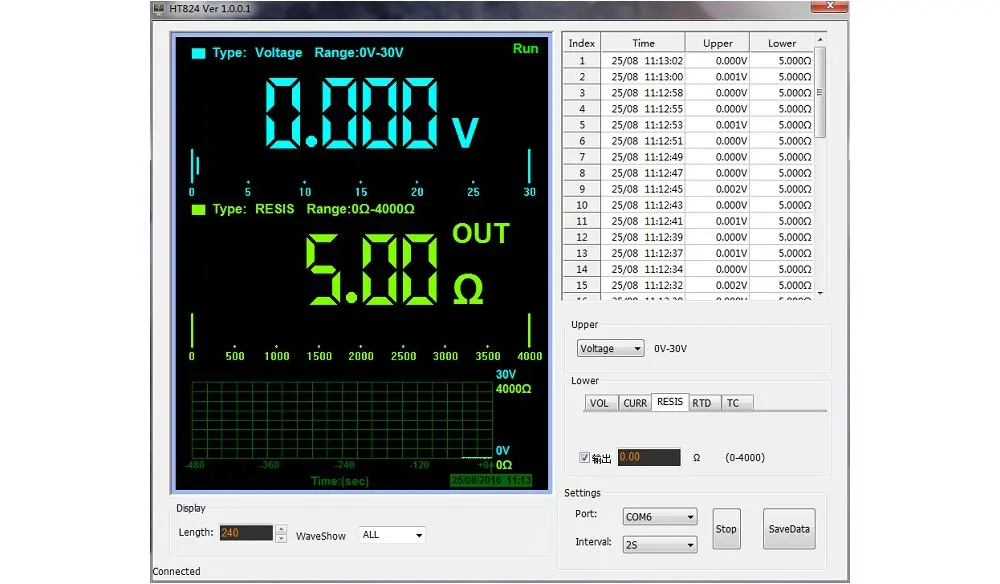Click the waveform grid chart

(x=342, y=420)
